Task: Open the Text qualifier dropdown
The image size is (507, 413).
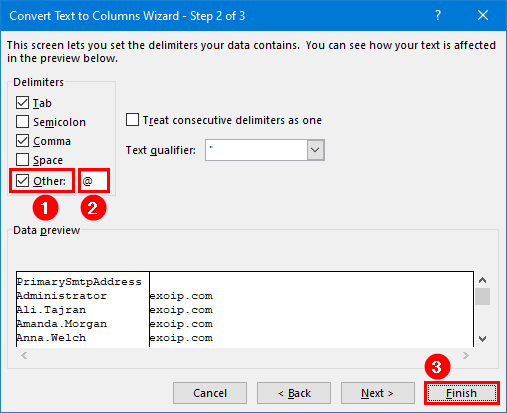Action: (x=315, y=150)
